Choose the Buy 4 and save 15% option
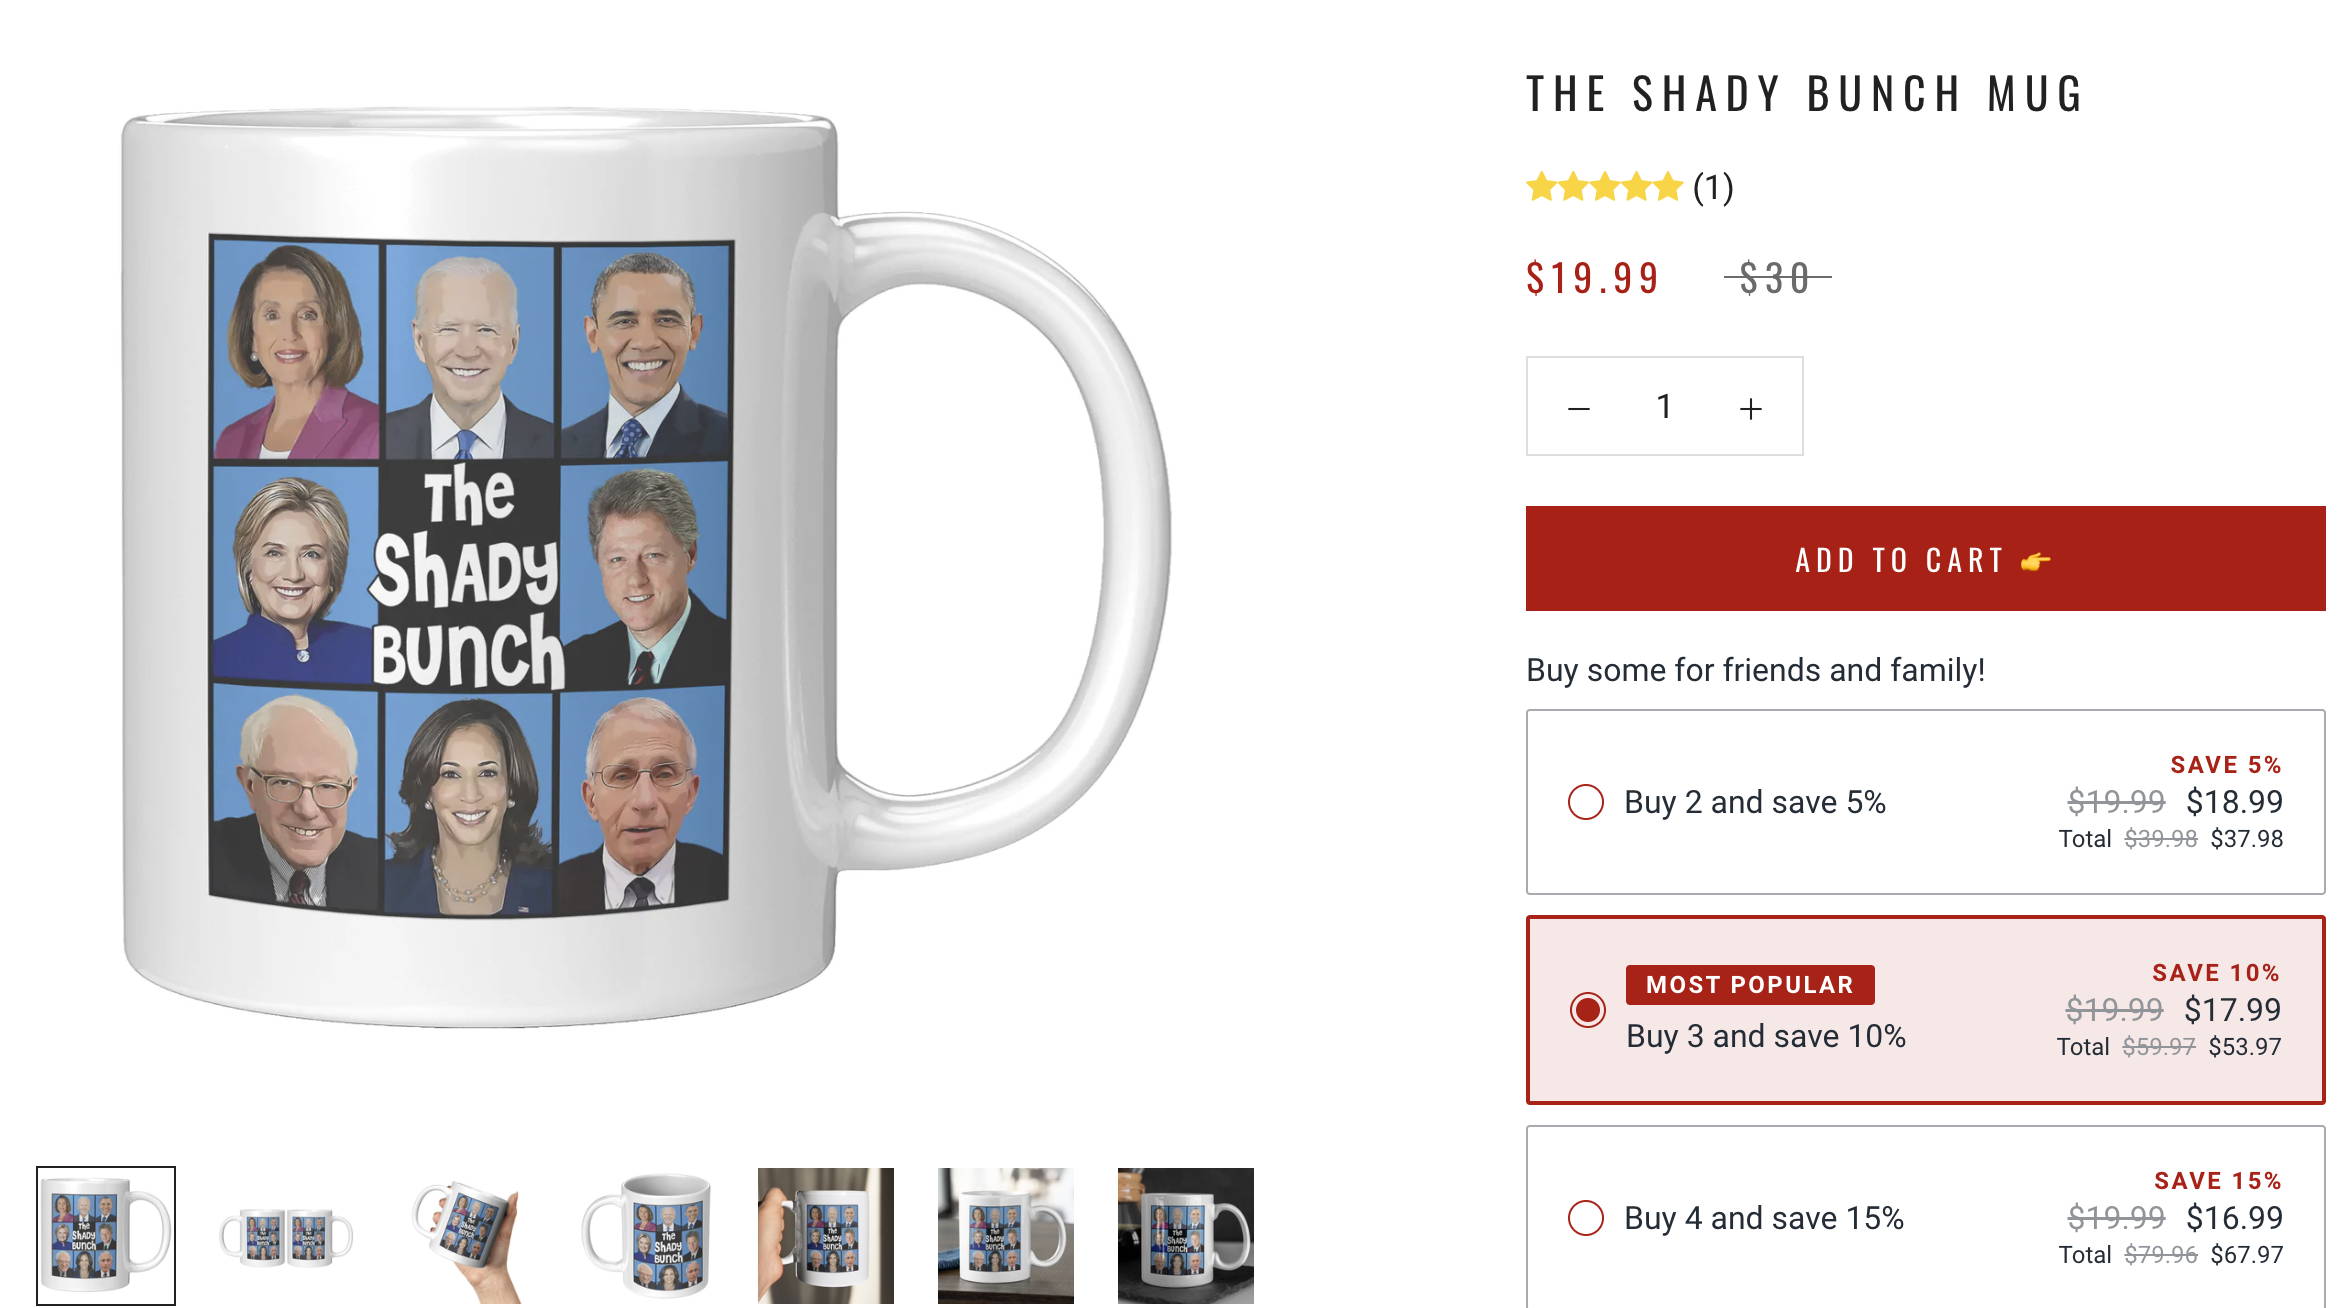This screenshot has height=1308, width=2344. pos(1925,1217)
